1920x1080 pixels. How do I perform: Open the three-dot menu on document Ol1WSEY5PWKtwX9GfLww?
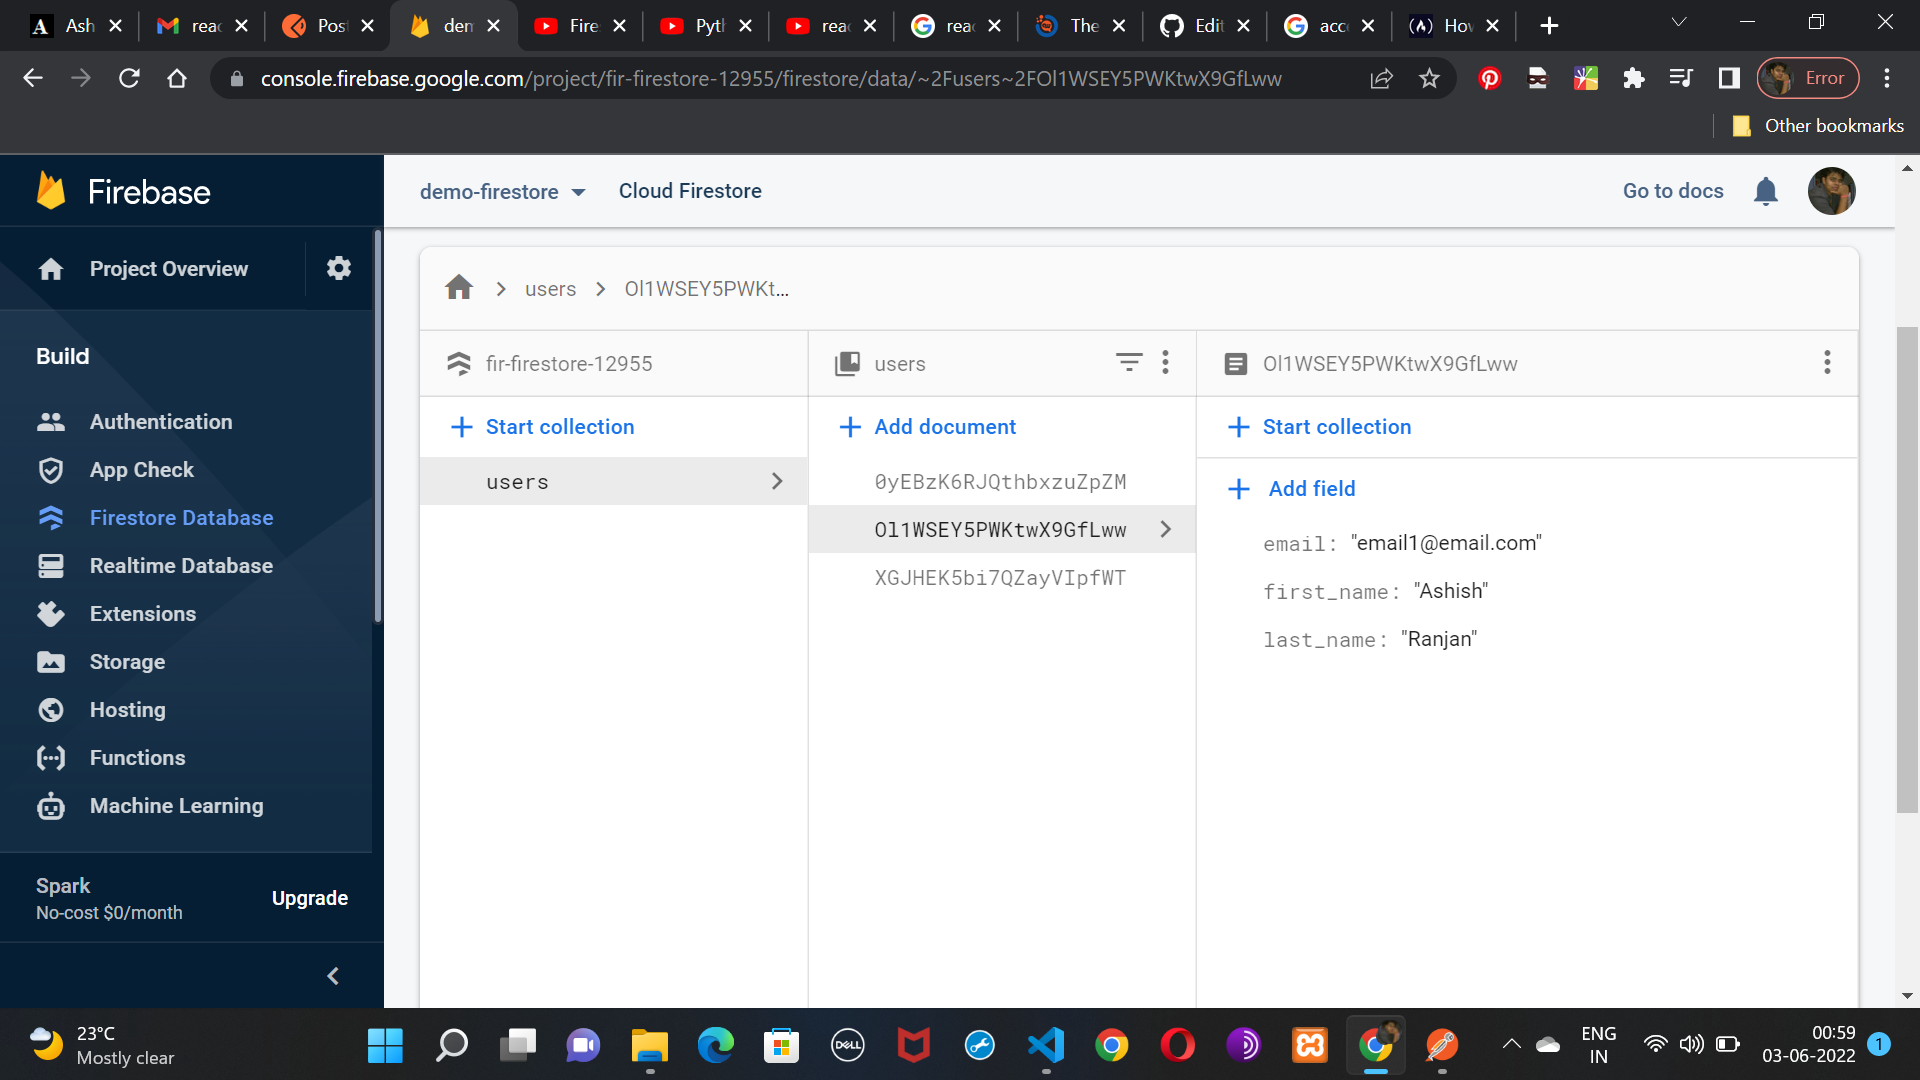tap(1827, 362)
